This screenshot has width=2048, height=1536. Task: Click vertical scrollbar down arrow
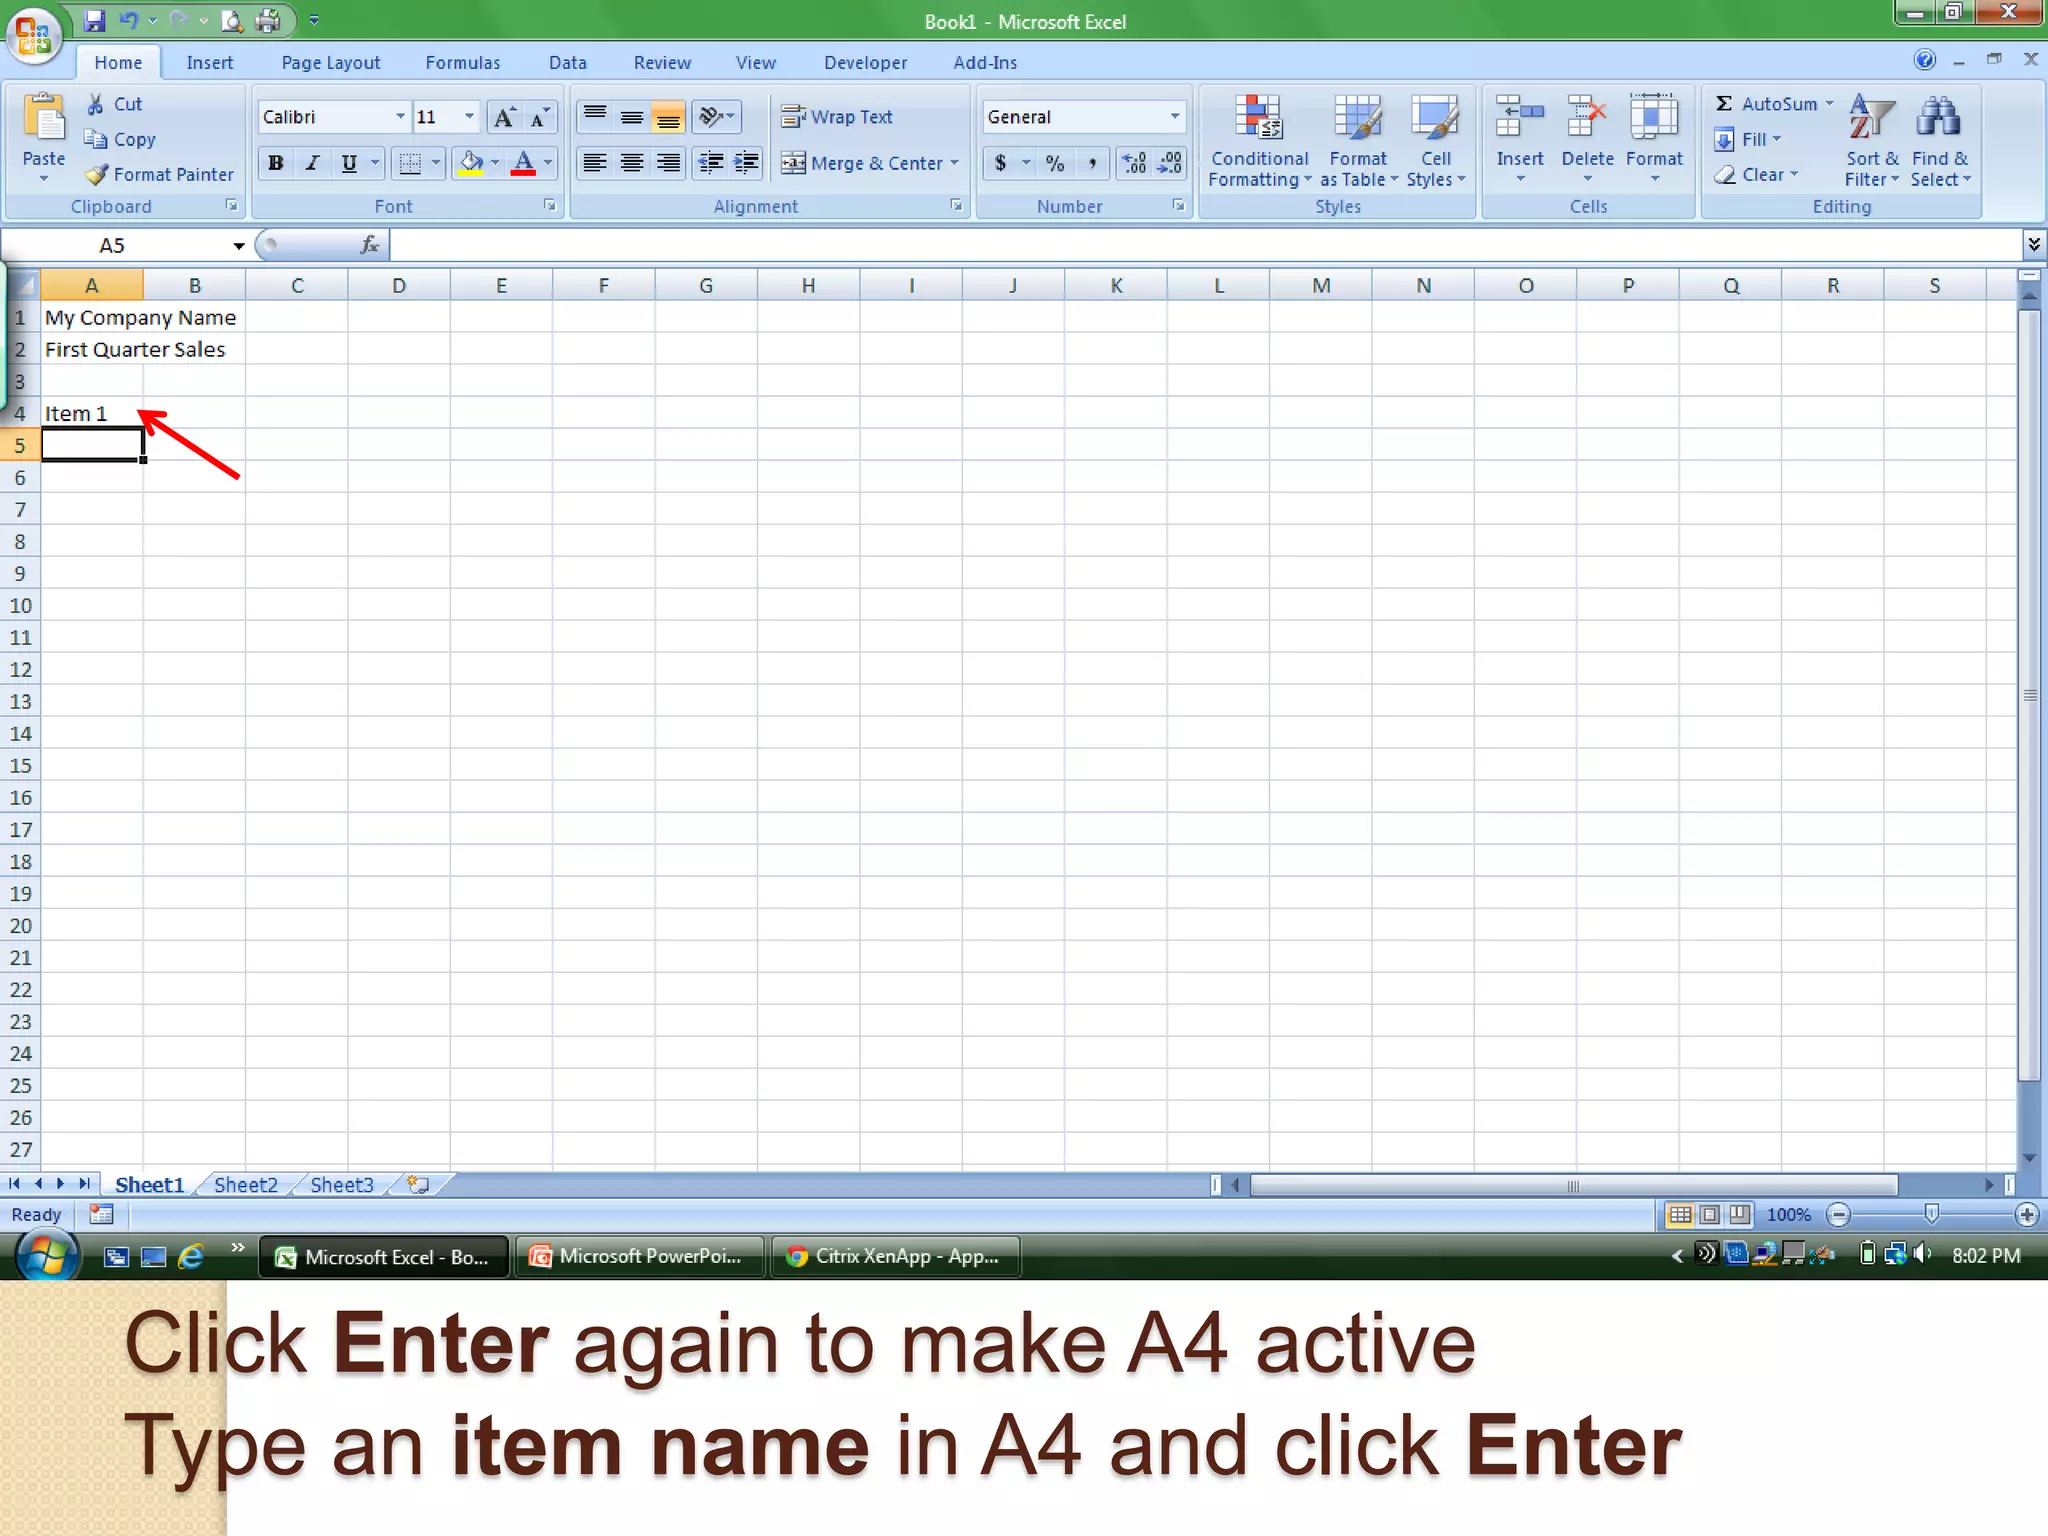[x=2029, y=1158]
